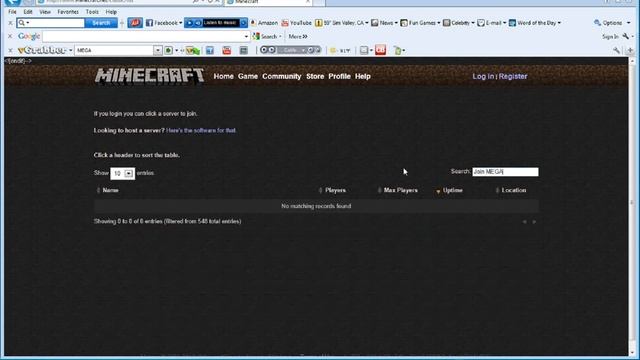The height and width of the screenshot is (360, 640).
Task: Click the green download icon in the vGrabber toolbar
Action: (168, 50)
